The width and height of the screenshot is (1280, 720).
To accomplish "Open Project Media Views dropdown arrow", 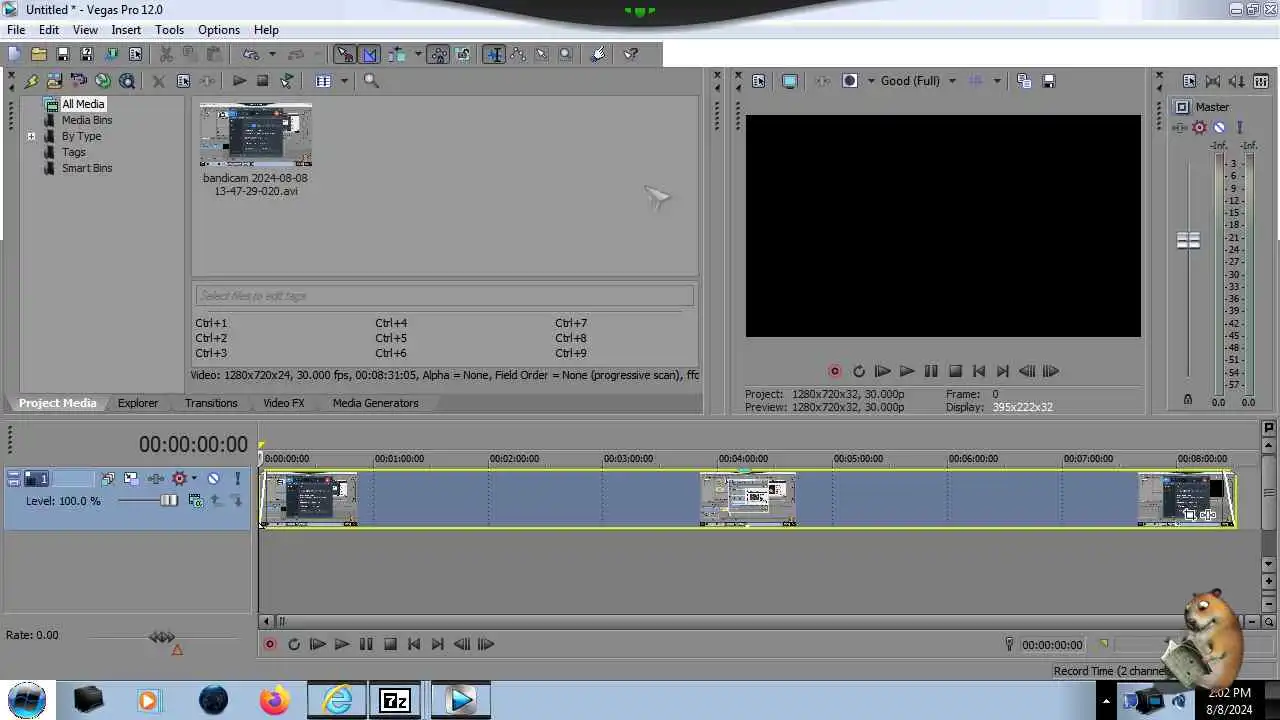I will [344, 81].
